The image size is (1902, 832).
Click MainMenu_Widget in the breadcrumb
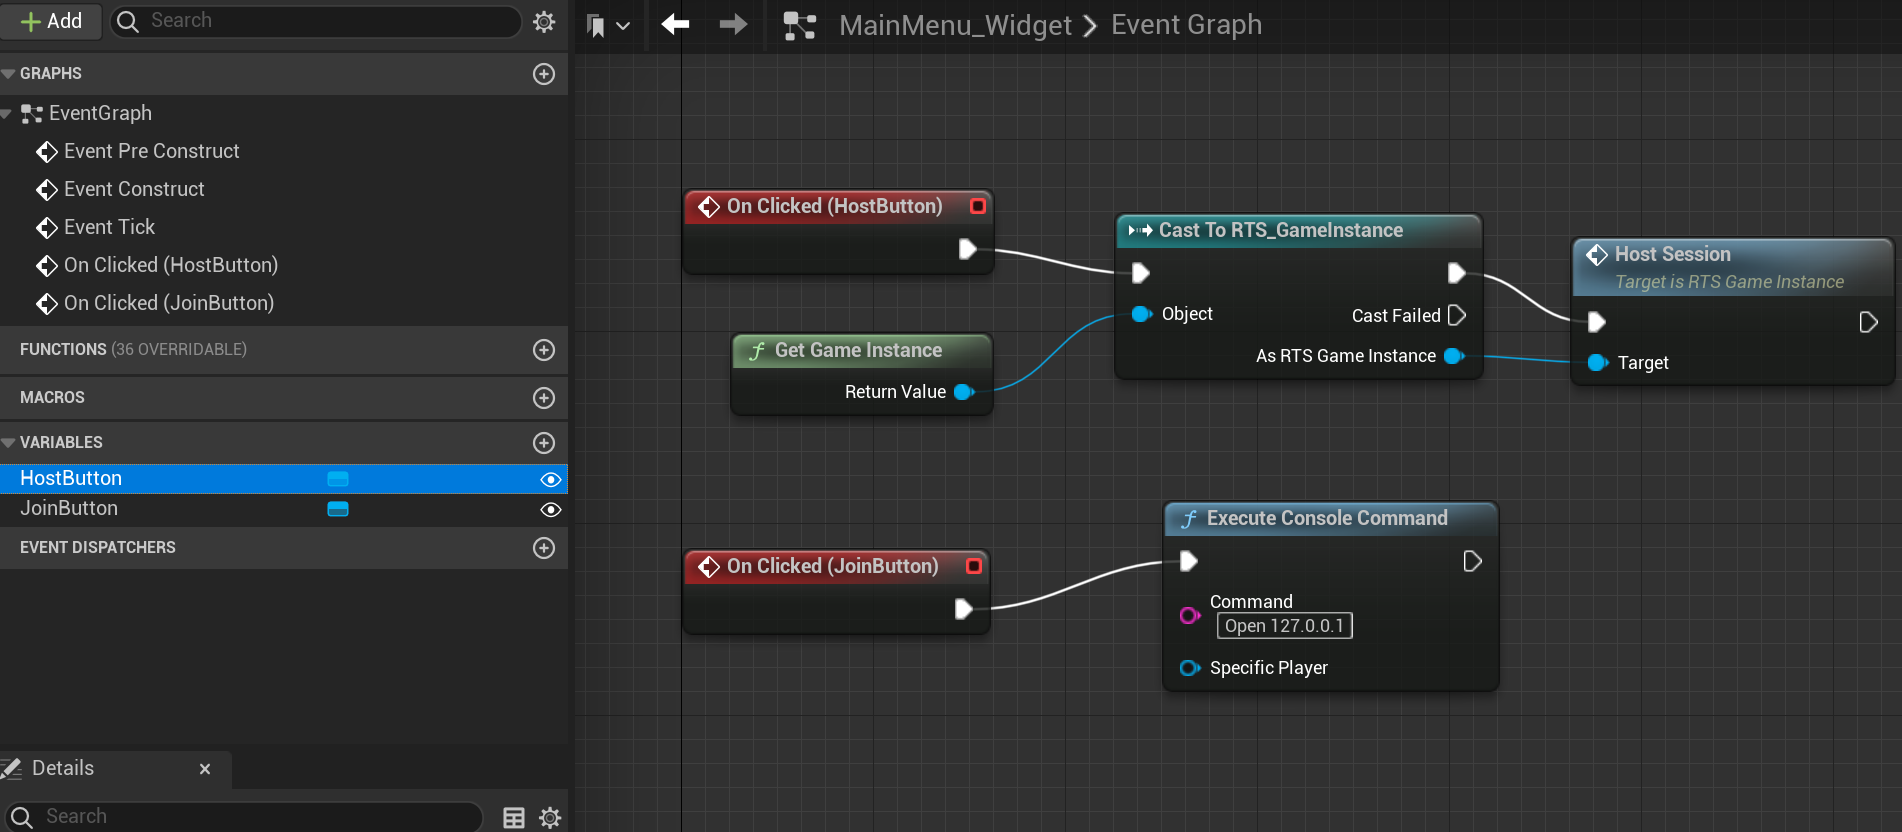point(954,25)
